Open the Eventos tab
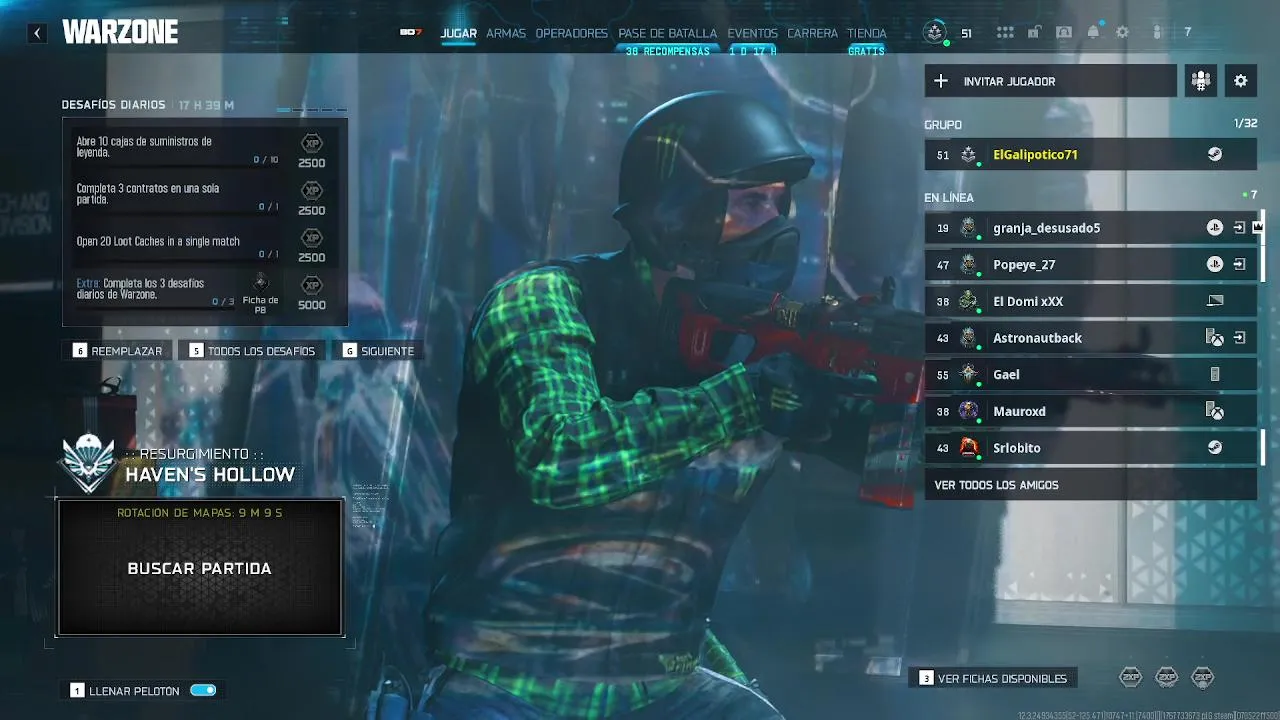The height and width of the screenshot is (720, 1280). pyautogui.click(x=752, y=33)
